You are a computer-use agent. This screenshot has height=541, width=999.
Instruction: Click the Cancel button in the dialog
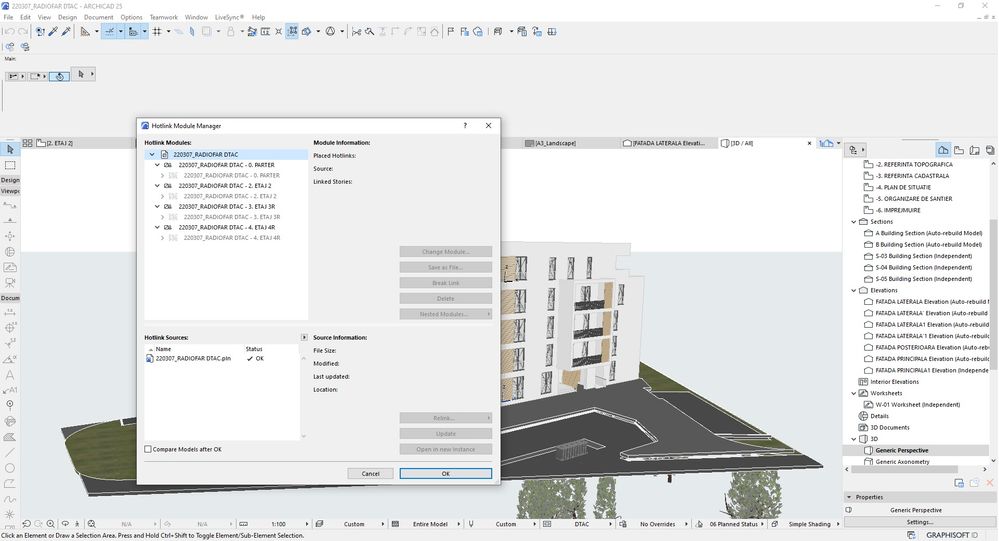click(370, 473)
